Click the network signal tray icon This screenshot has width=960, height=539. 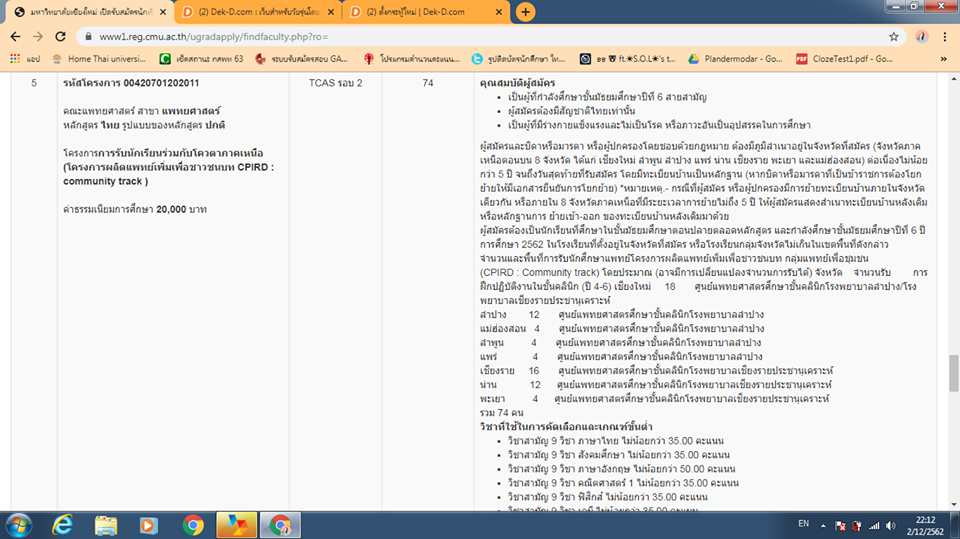(x=874, y=526)
